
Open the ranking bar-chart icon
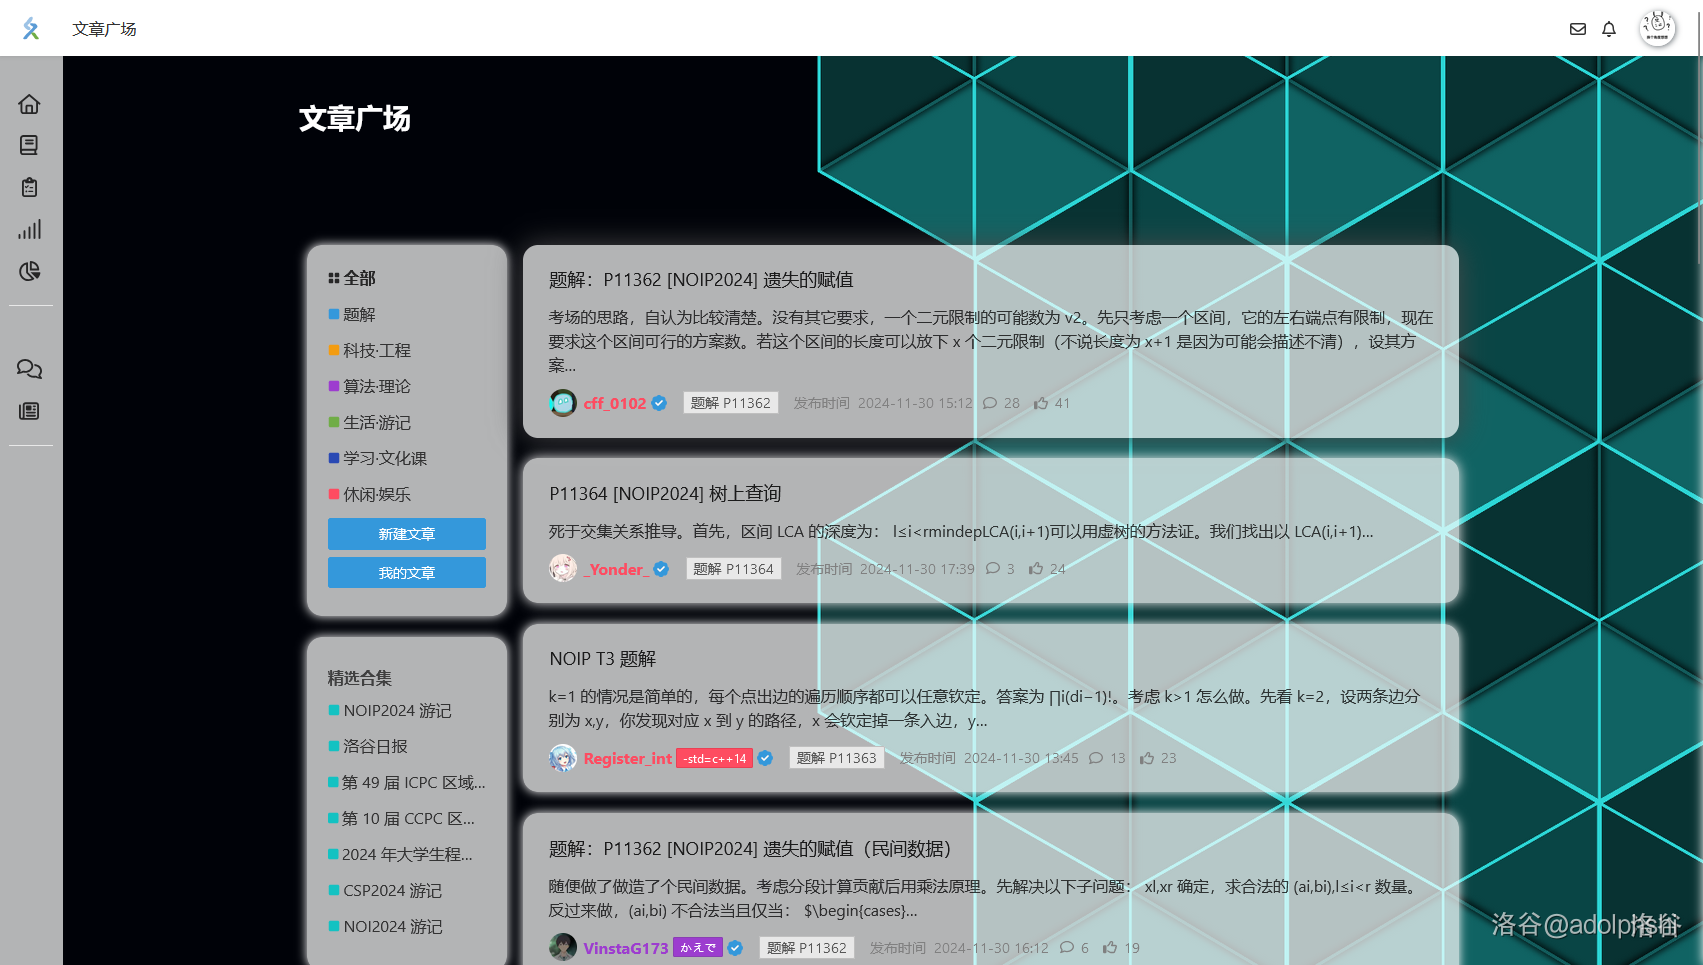pos(29,229)
